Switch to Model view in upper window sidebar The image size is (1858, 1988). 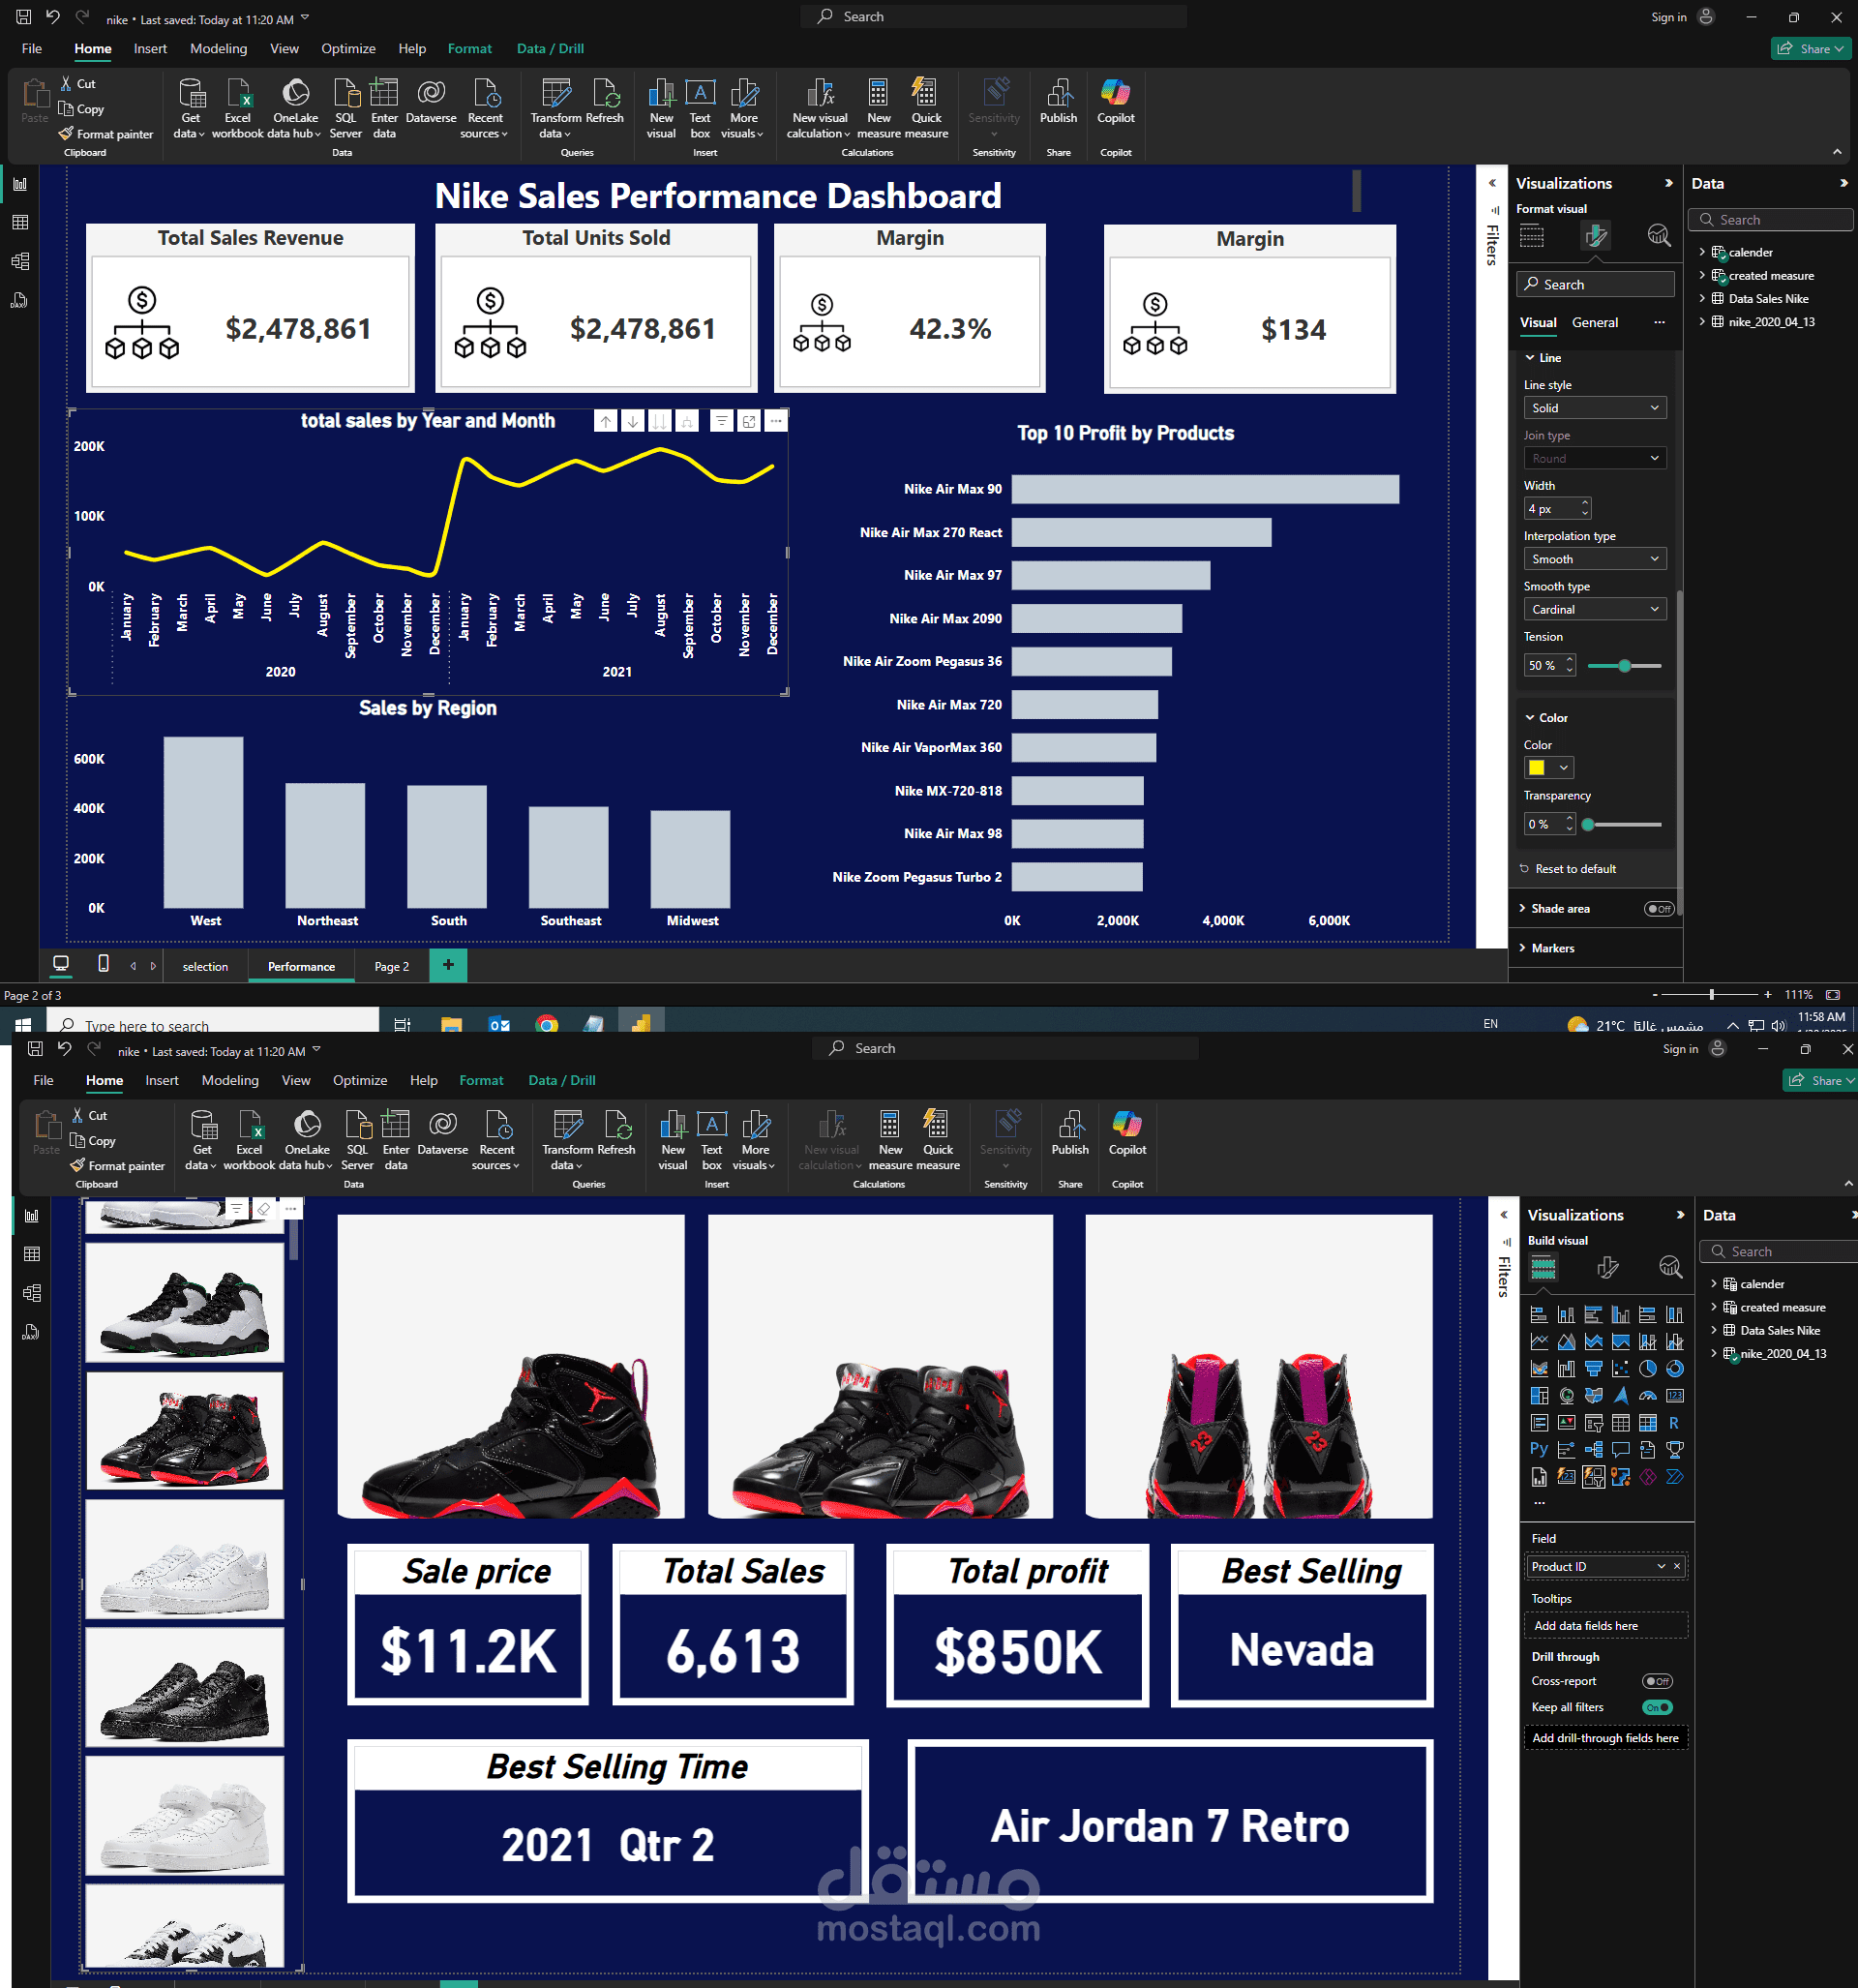click(x=20, y=262)
